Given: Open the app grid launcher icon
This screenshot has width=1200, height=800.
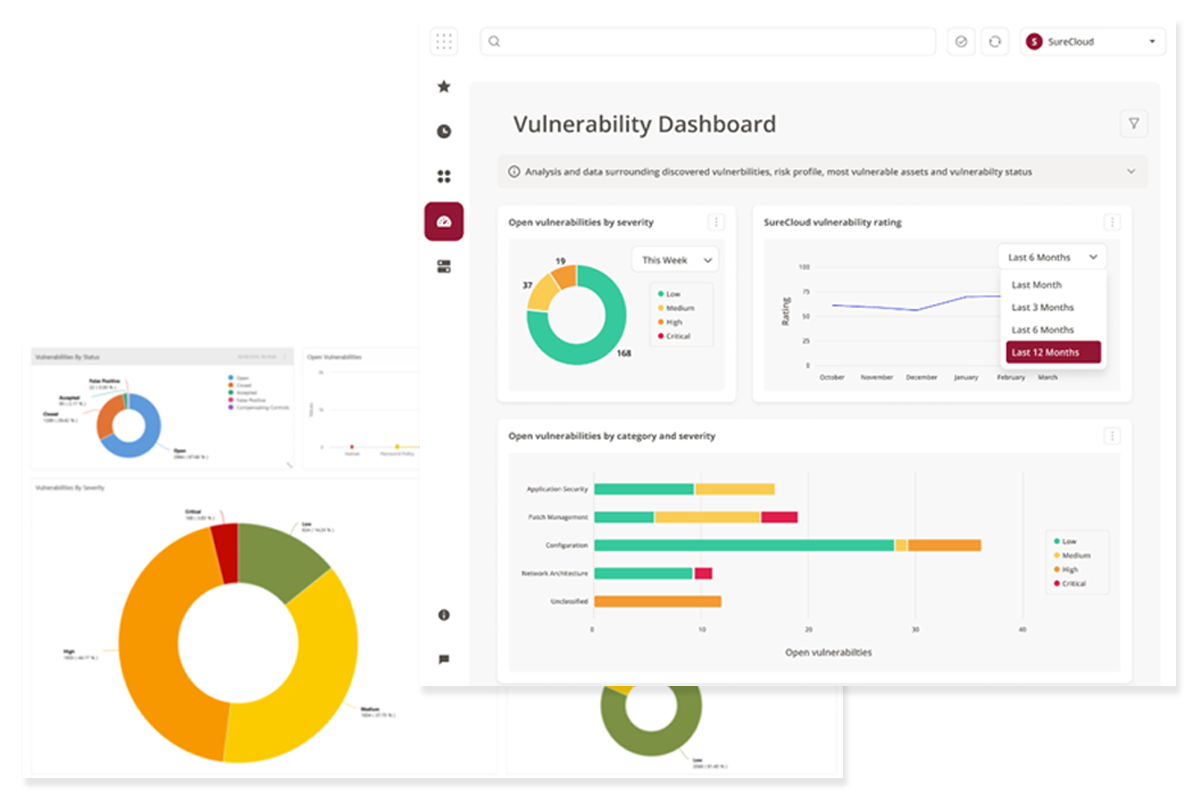Looking at the screenshot, I should [444, 42].
